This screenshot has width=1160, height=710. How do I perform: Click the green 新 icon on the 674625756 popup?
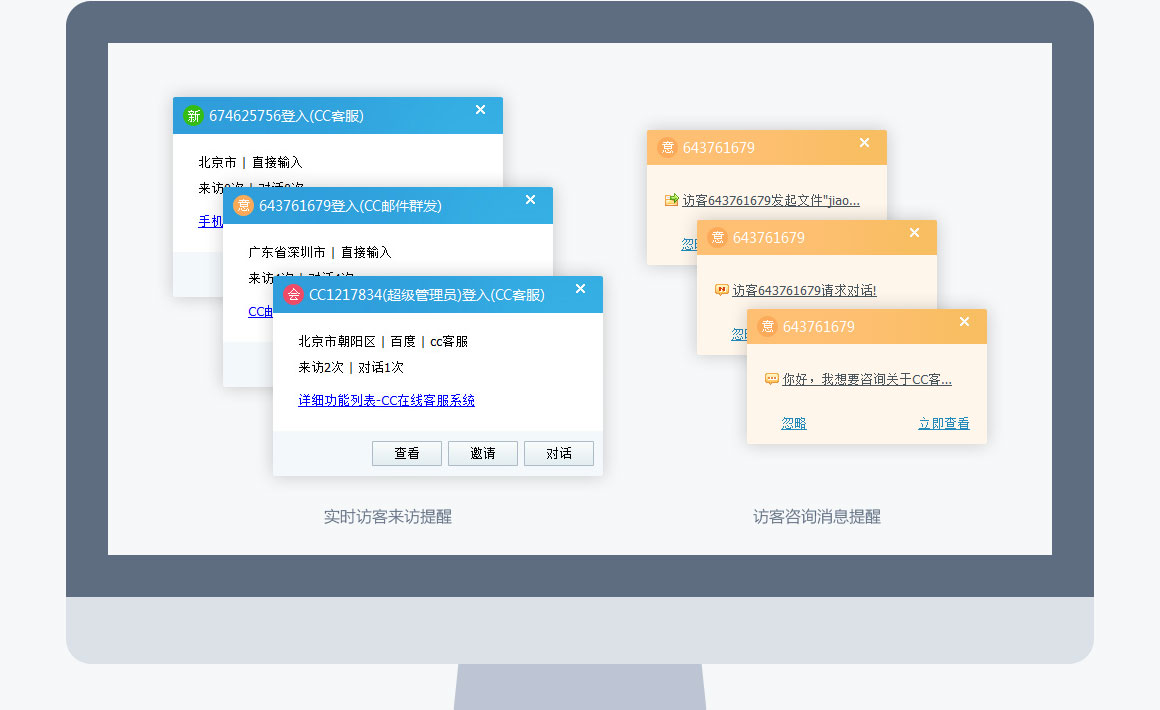click(193, 116)
